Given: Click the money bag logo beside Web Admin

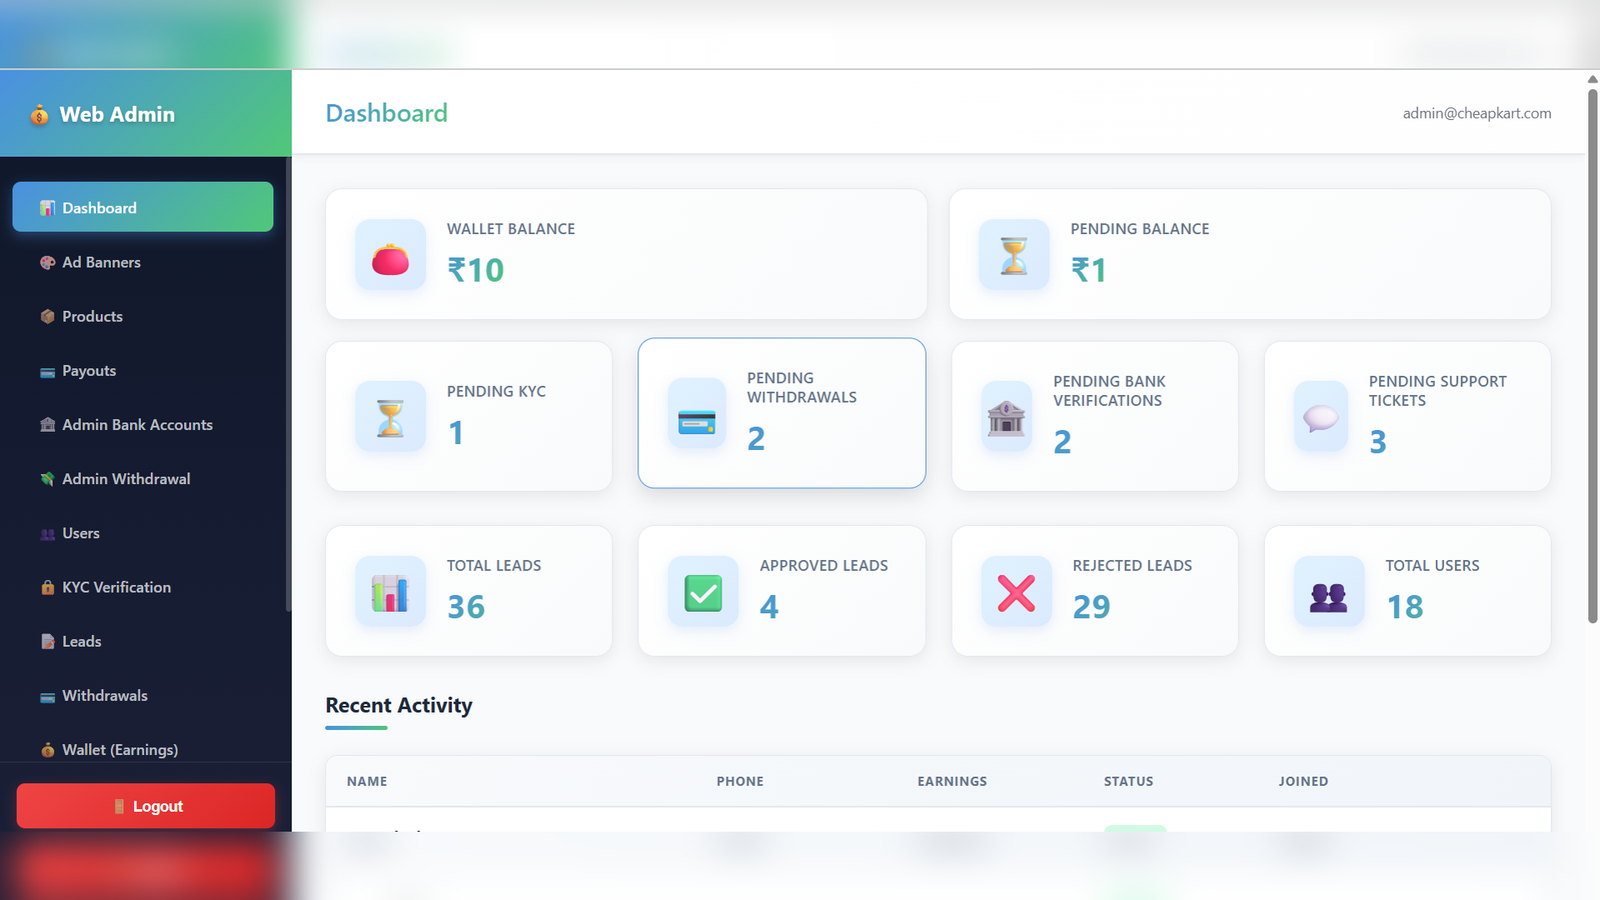Looking at the screenshot, I should pos(39,115).
